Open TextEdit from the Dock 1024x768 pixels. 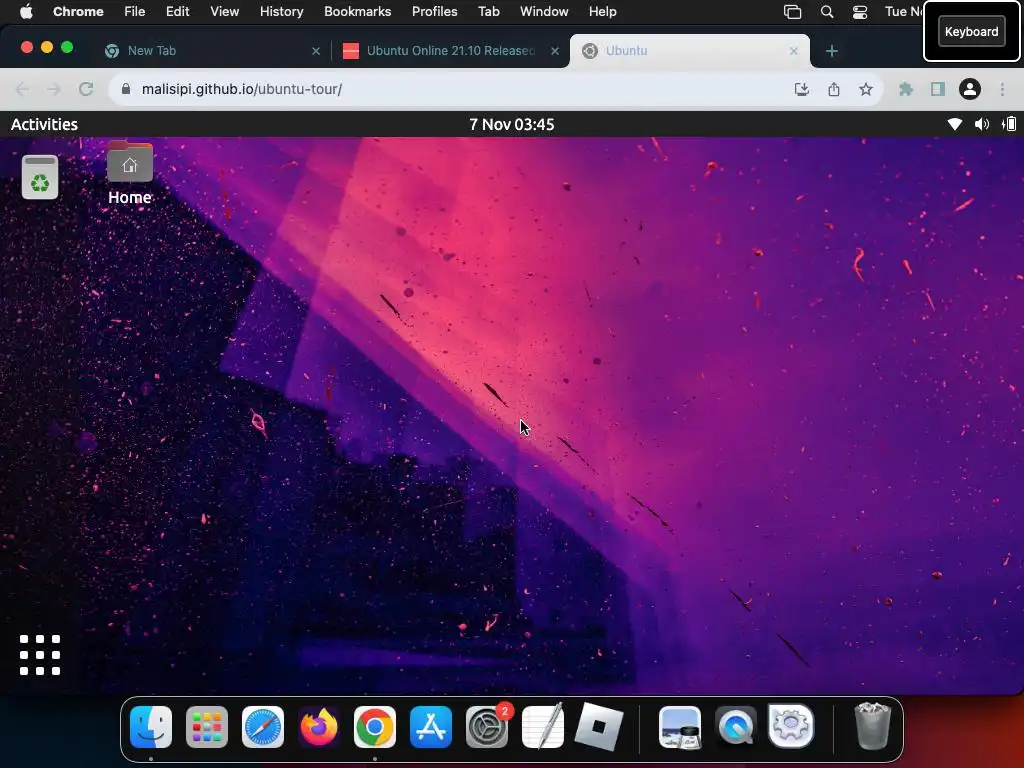pos(543,727)
